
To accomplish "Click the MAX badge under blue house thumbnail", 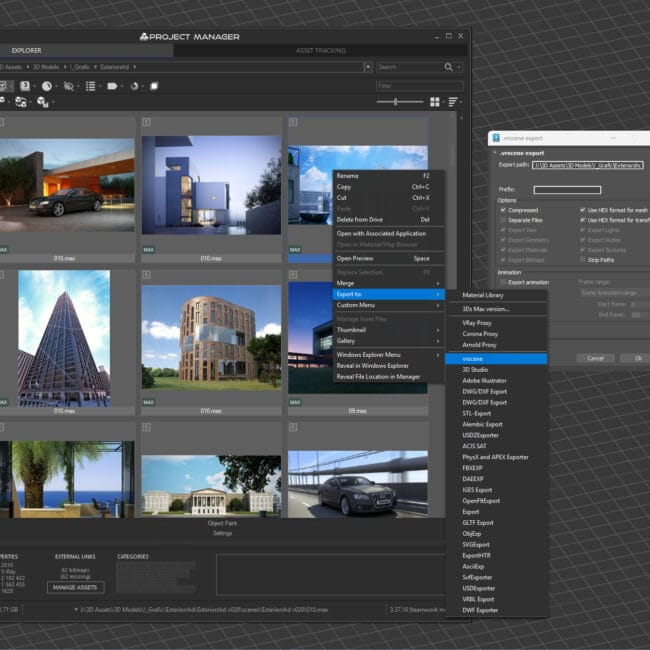I will (x=148, y=250).
